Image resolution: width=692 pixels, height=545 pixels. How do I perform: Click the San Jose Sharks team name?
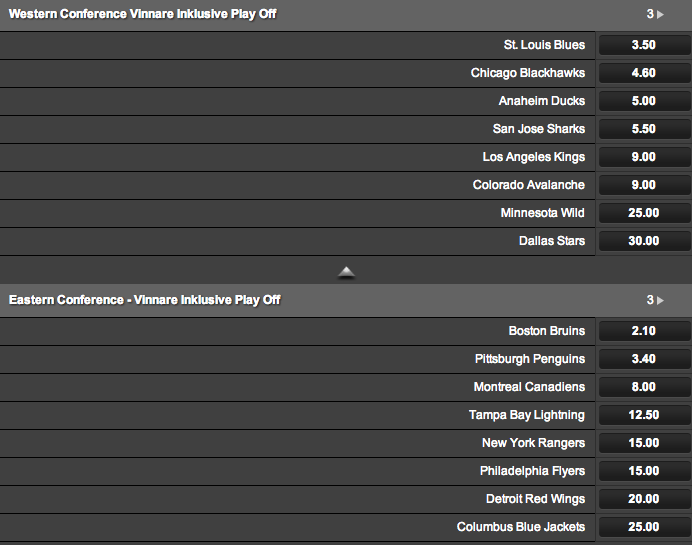coord(539,129)
